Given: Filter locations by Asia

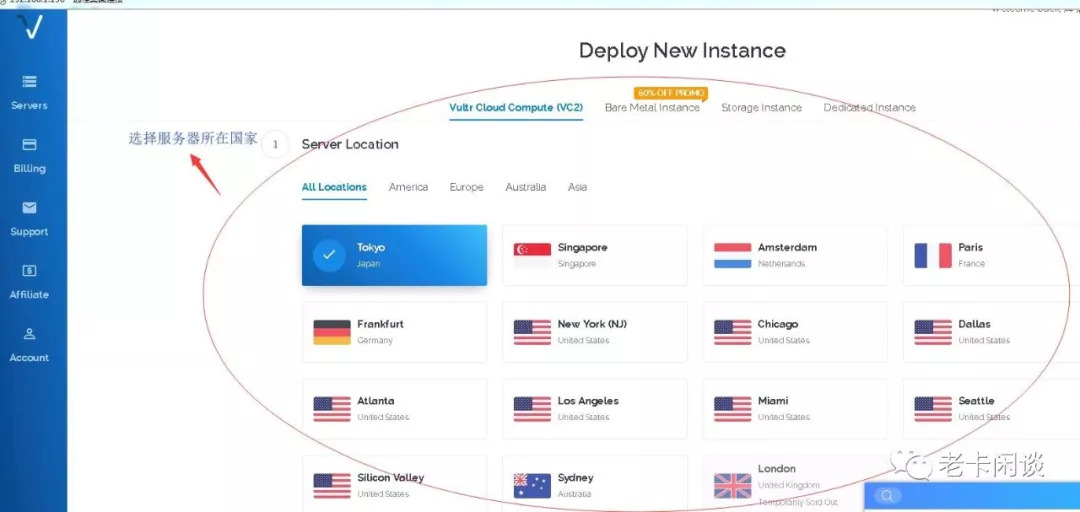Looking at the screenshot, I should click(577, 187).
